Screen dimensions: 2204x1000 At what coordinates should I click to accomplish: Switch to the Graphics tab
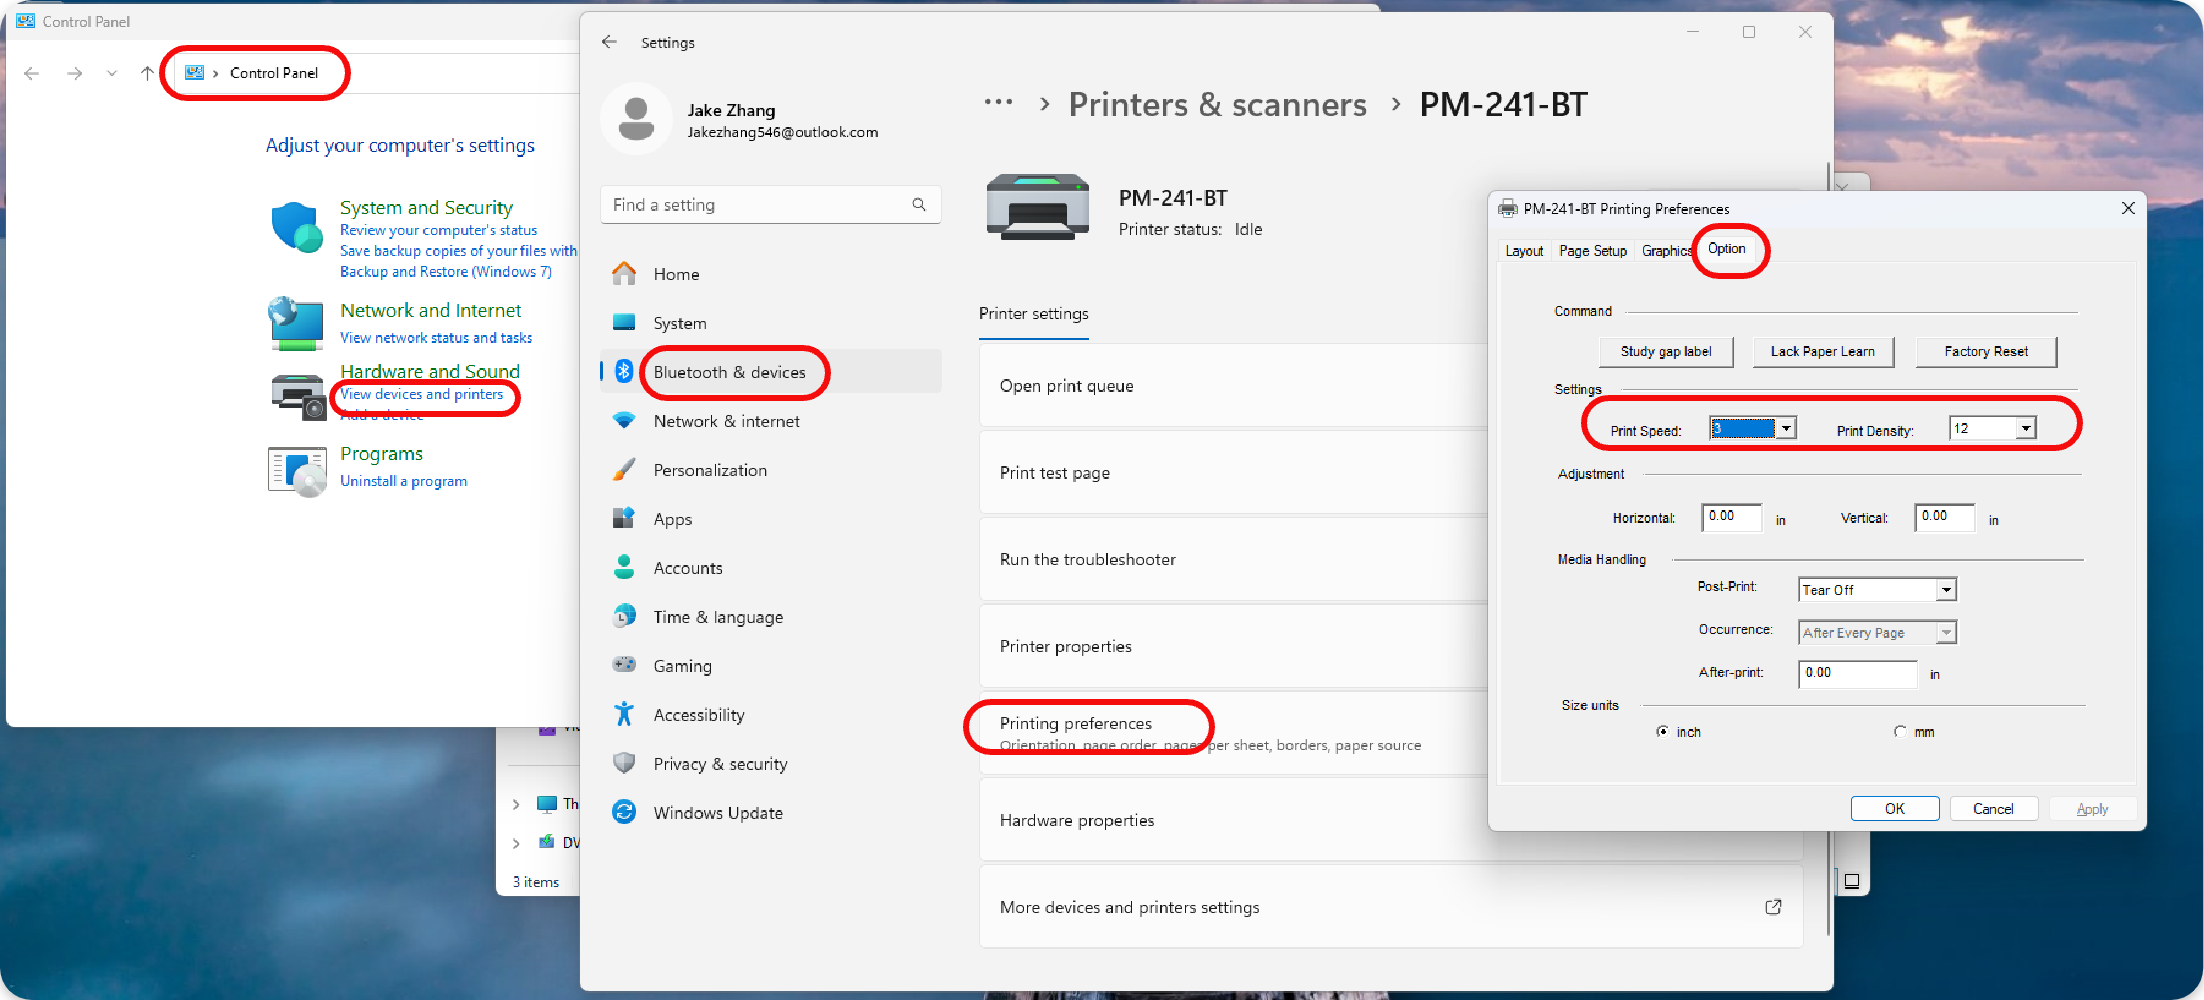1666,251
